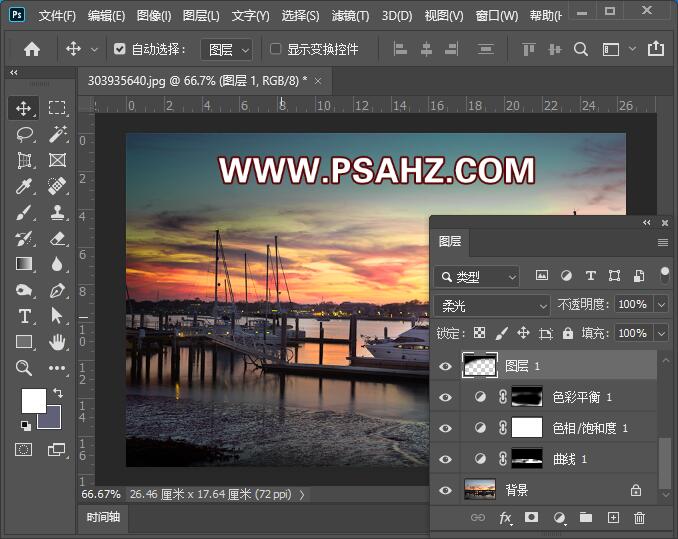Select the Rectangular Marquee tool

coord(57,108)
